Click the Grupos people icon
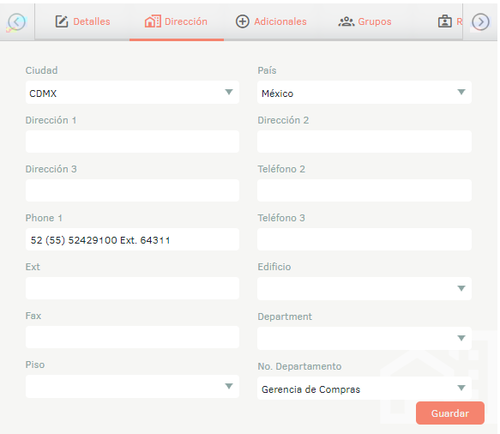Image resolution: width=500 pixels, height=434 pixels. [x=346, y=22]
